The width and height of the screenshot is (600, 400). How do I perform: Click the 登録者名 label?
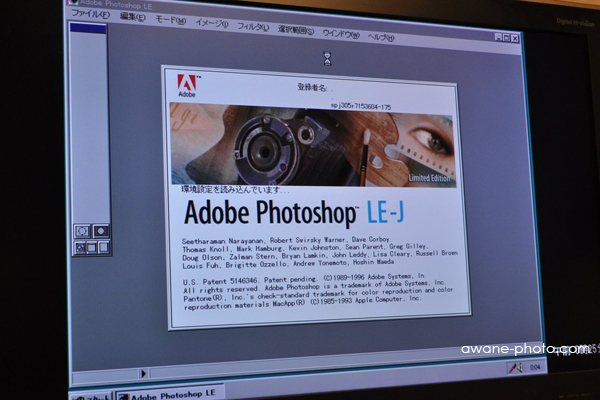(313, 87)
